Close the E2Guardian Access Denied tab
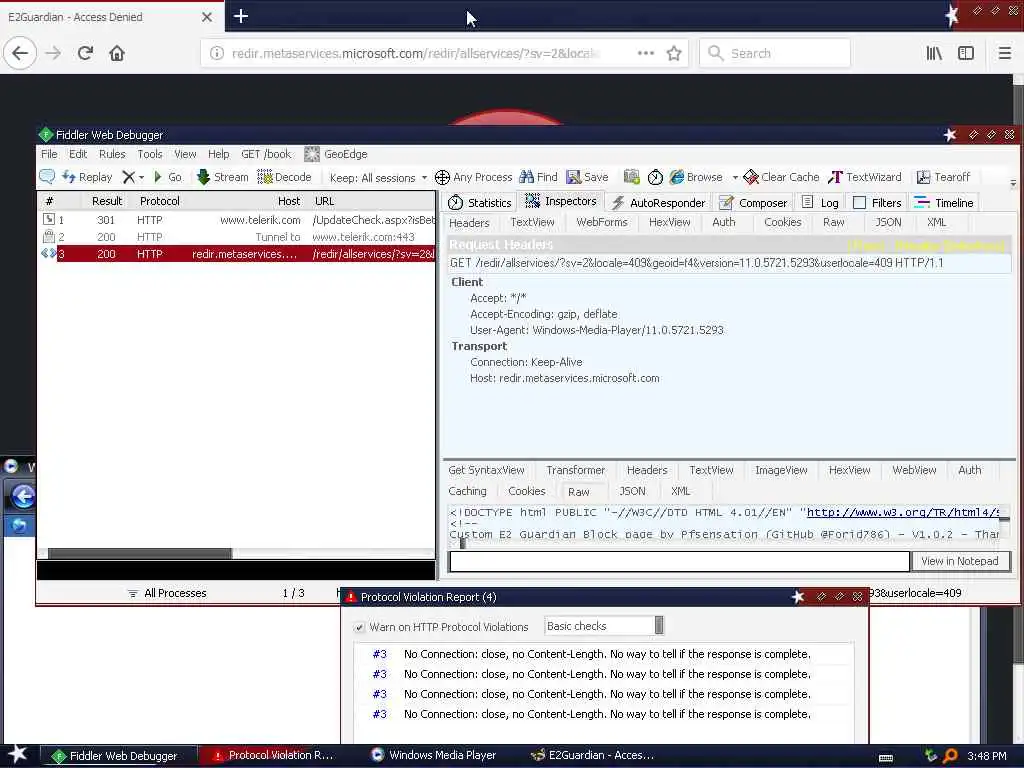1024x768 pixels. point(206,17)
